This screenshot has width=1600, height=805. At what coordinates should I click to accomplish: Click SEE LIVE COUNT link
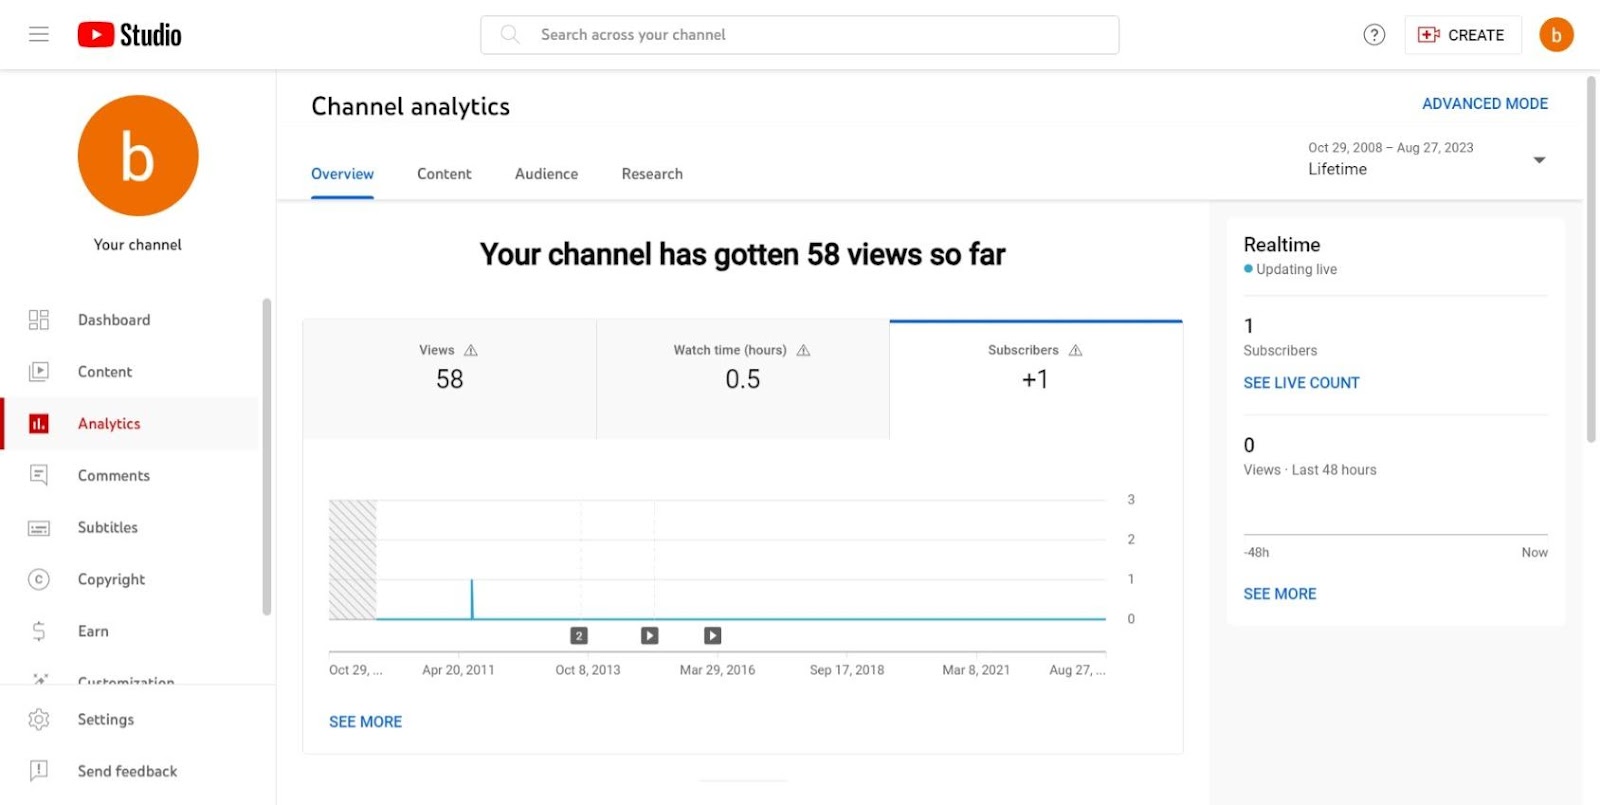pos(1301,383)
